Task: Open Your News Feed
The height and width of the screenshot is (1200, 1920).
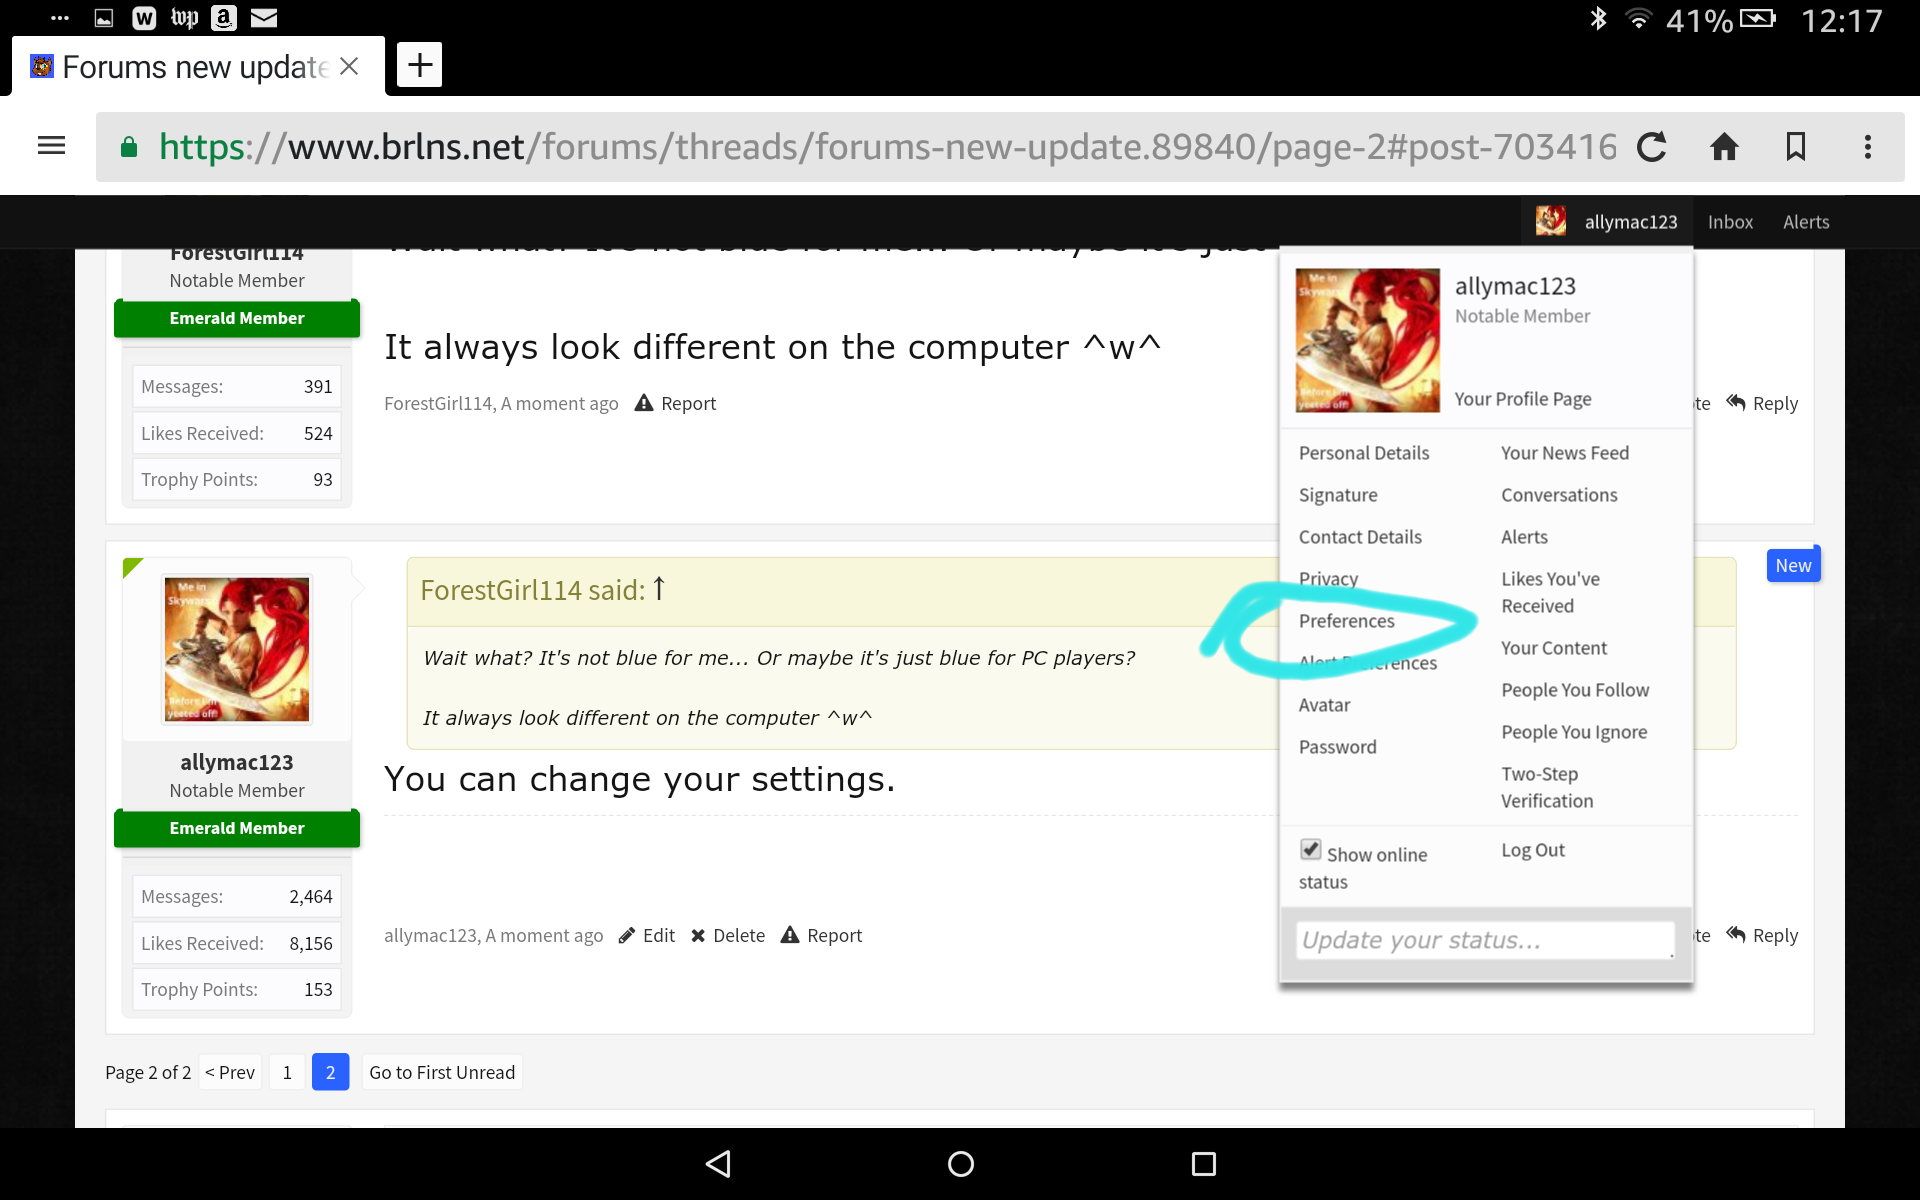Action: click(1565, 453)
